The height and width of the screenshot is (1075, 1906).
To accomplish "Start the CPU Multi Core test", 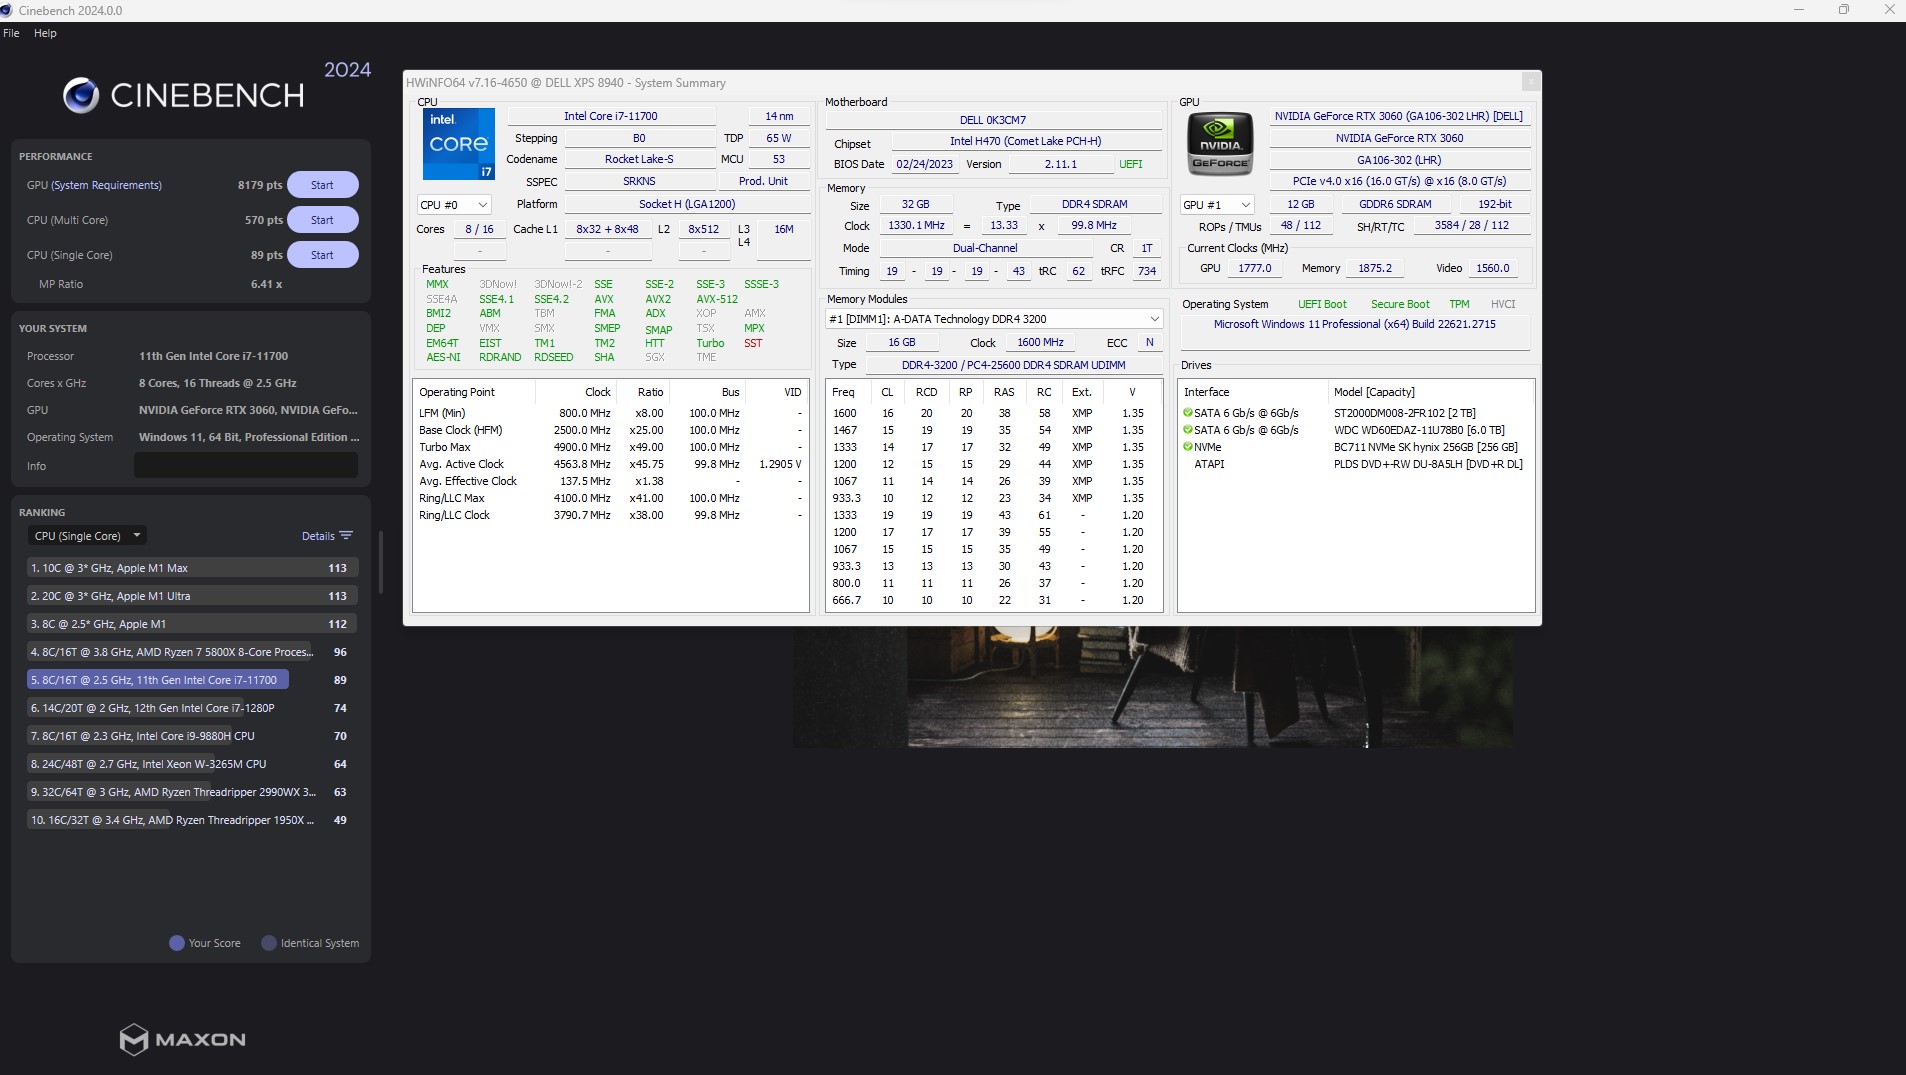I will click(322, 220).
